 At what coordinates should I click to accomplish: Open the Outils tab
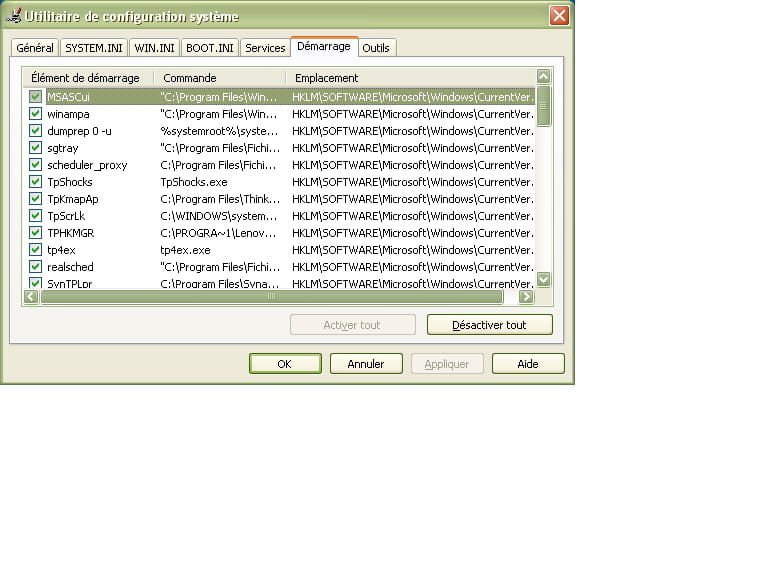[376, 48]
